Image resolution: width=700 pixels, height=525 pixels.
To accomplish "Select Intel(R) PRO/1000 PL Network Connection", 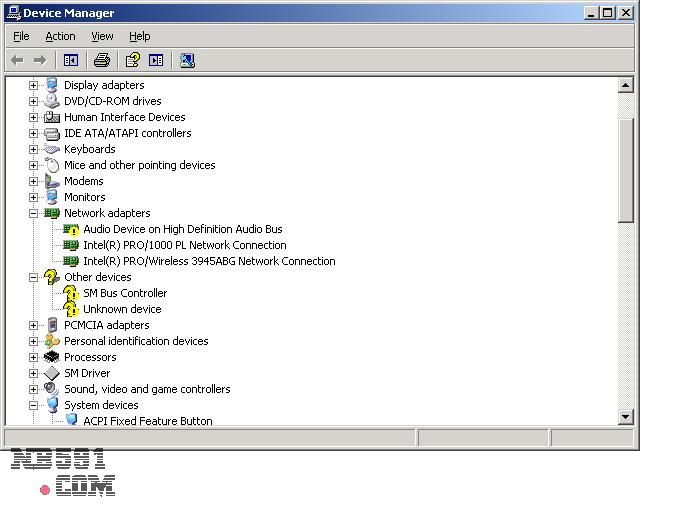I will tap(184, 245).
